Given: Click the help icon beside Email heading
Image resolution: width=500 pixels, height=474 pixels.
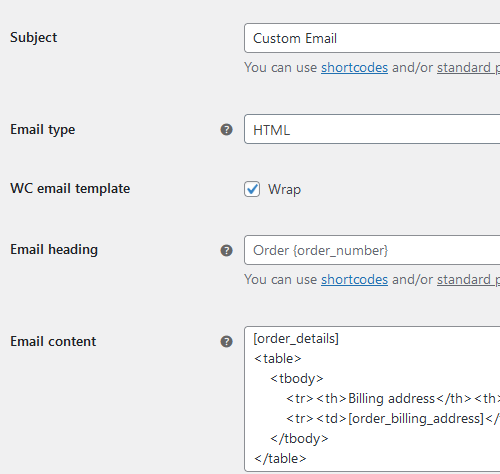Looking at the screenshot, I should point(226,251).
